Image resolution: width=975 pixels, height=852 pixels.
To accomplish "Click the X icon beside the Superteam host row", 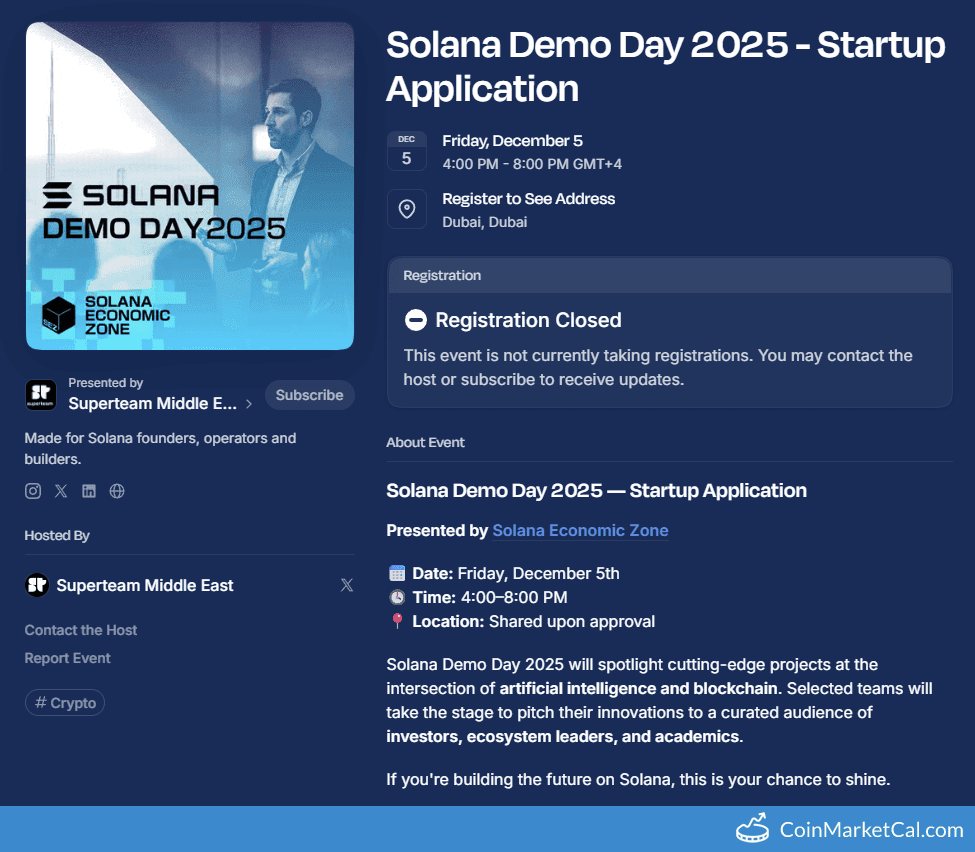I will tap(347, 585).
